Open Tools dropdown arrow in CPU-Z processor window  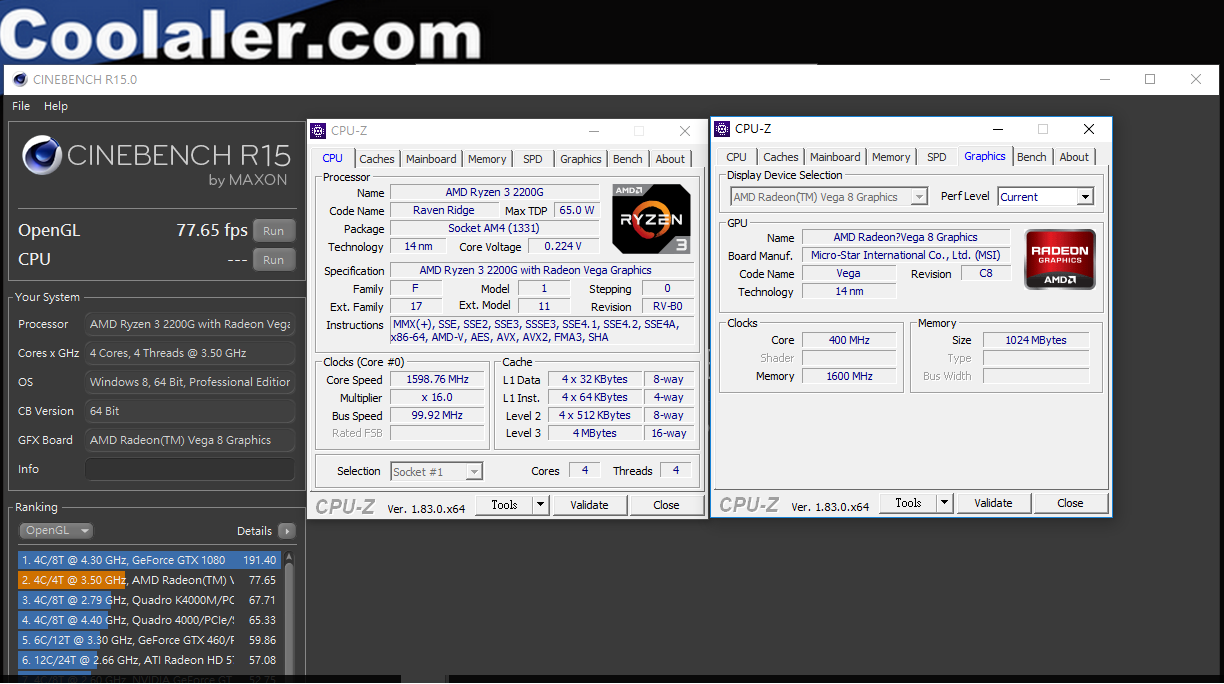coord(541,505)
